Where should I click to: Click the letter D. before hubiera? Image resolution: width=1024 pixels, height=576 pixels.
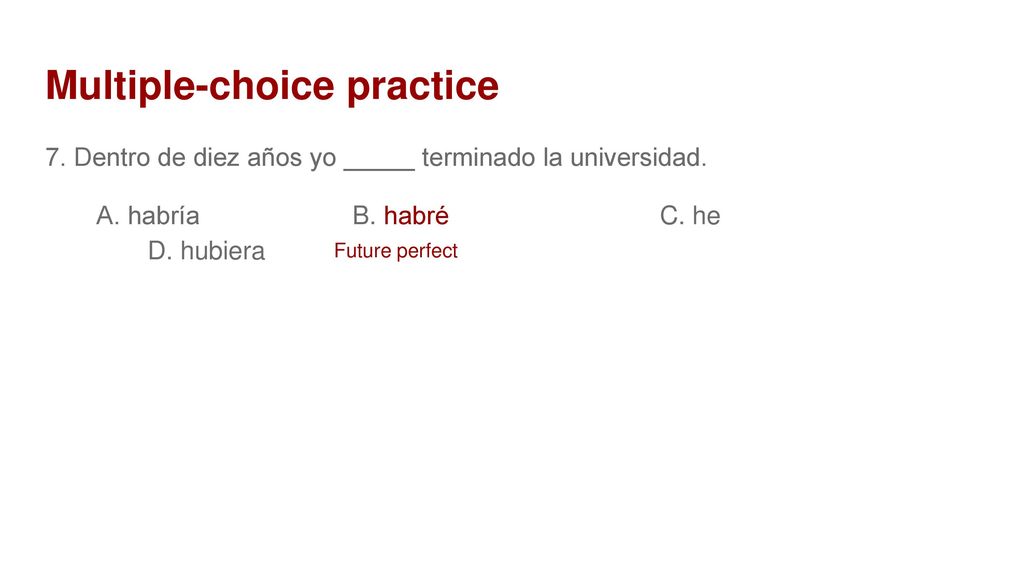160,251
